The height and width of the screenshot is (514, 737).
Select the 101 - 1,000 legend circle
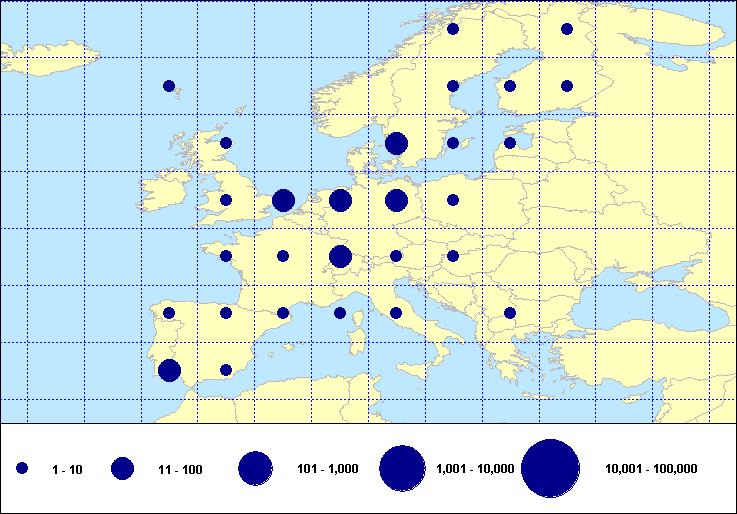256,468
